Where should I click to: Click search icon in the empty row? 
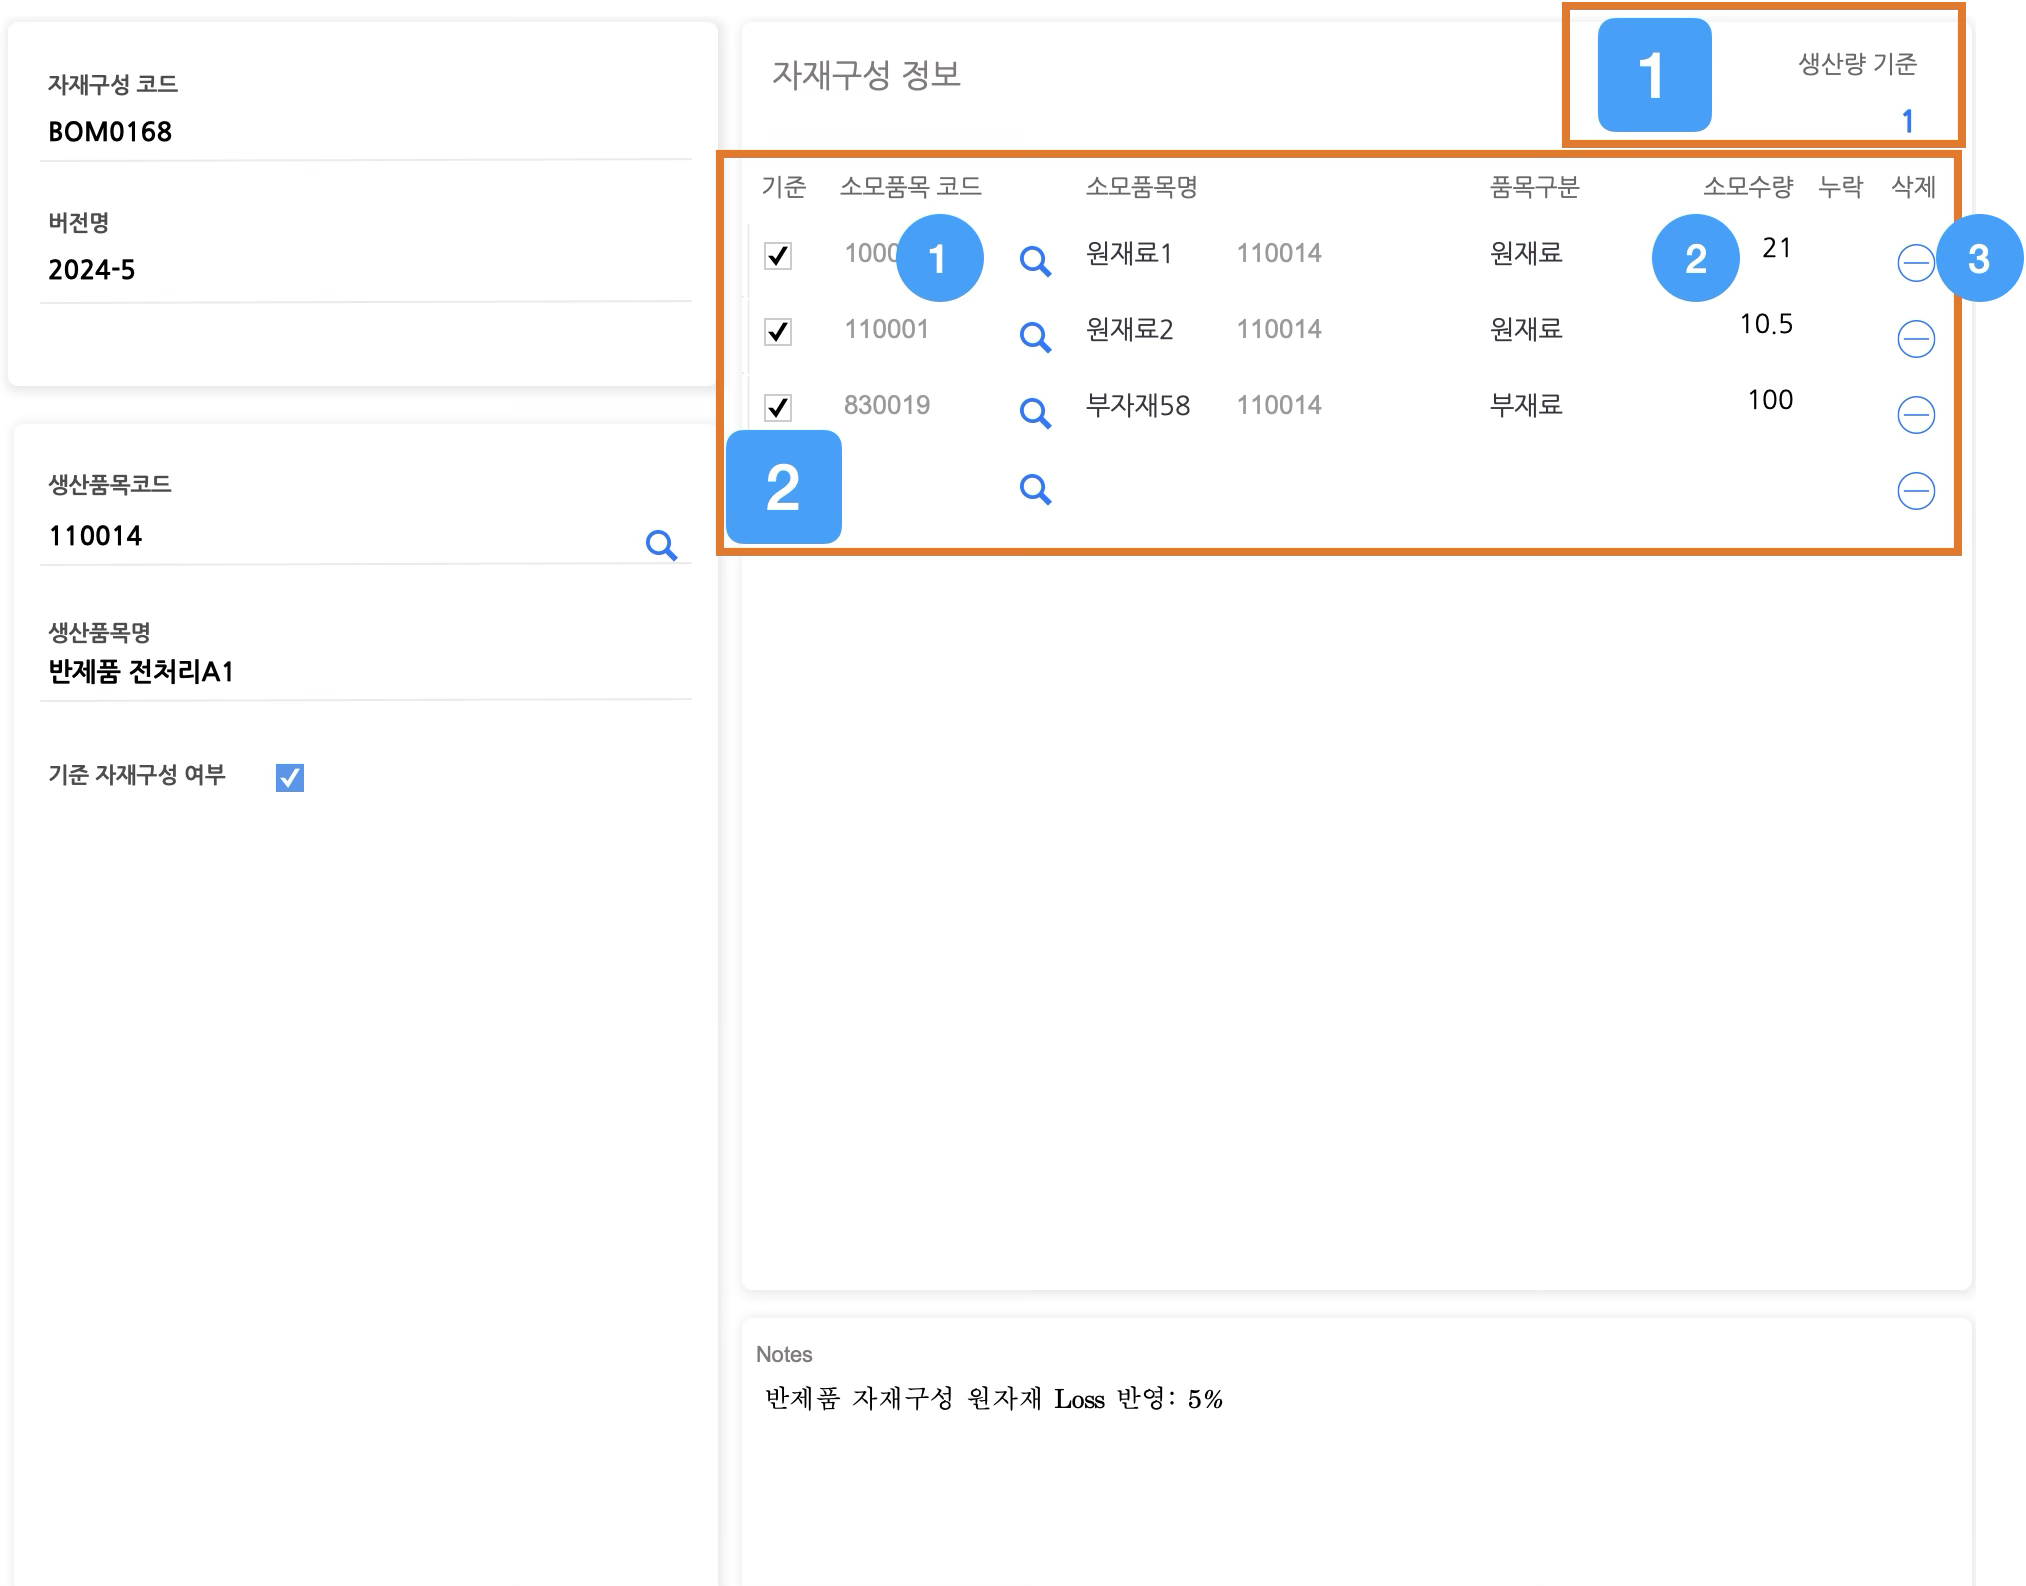click(x=1035, y=489)
